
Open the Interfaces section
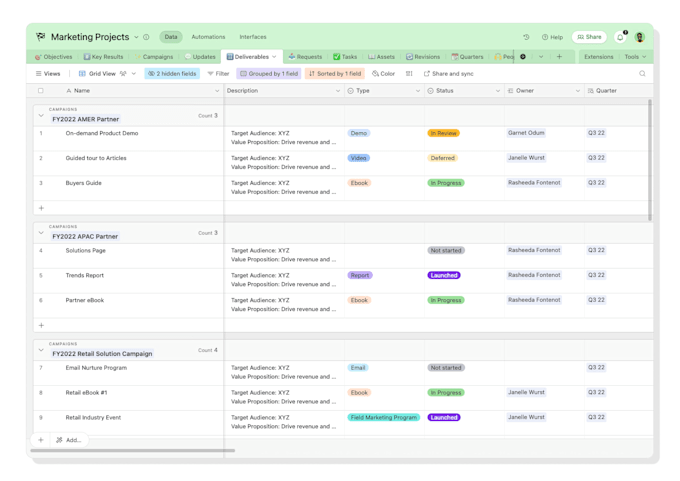[253, 37]
